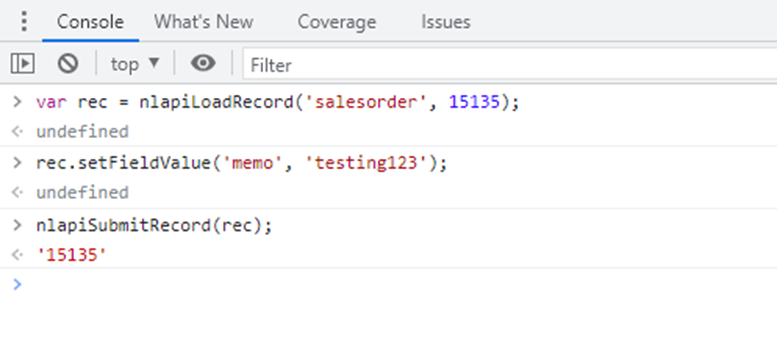This screenshot has height=364, width=777.
Task: Open the DevTools three-dot menu
Action: pos(24,21)
